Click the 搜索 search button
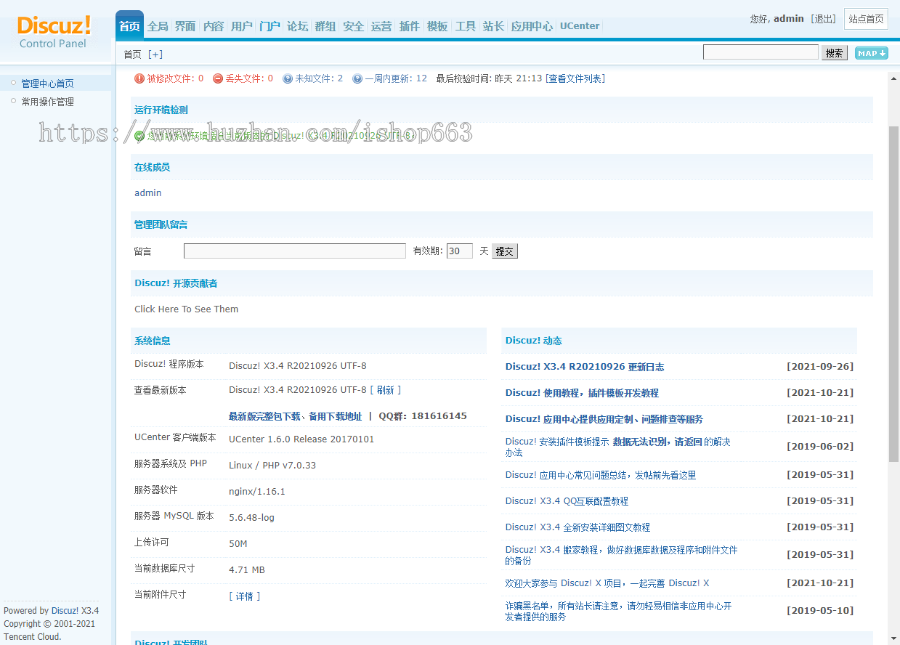 click(834, 53)
